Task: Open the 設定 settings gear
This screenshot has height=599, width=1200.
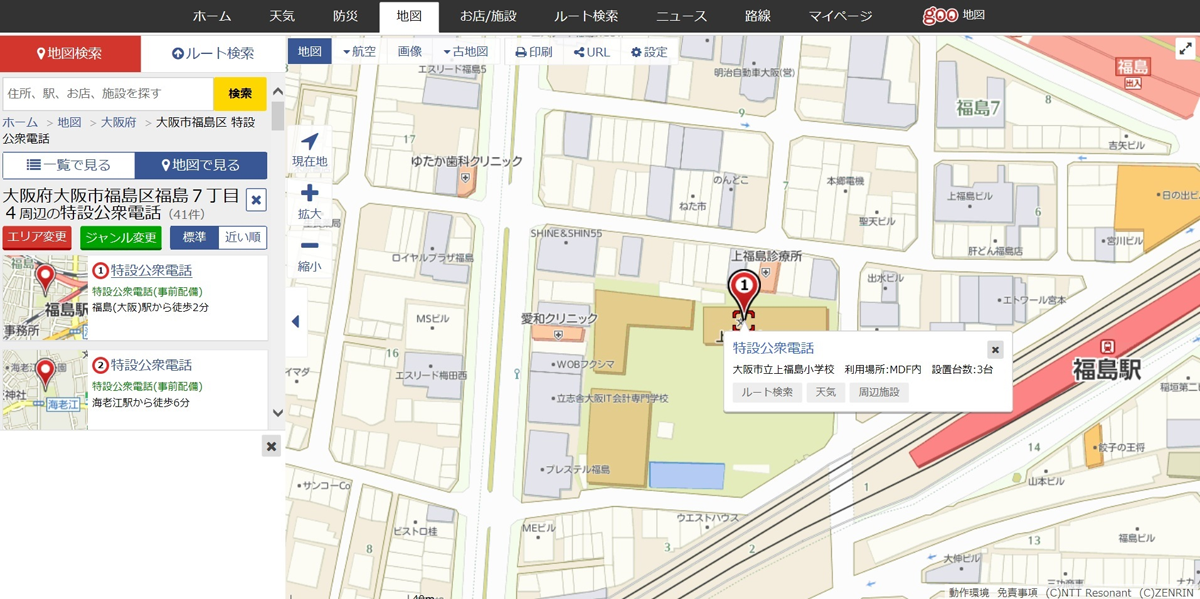Action: [x=649, y=52]
